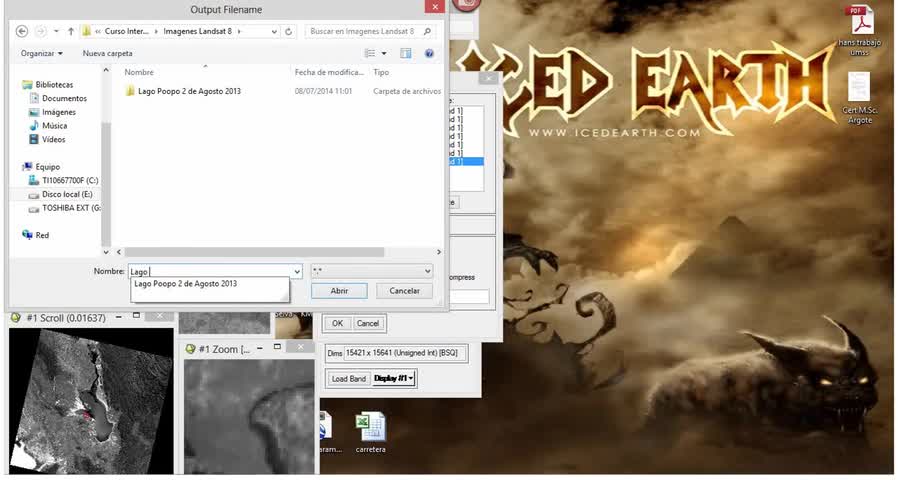898x480 pixels.
Task: Toggle the preview pane icon
Action: pos(405,53)
